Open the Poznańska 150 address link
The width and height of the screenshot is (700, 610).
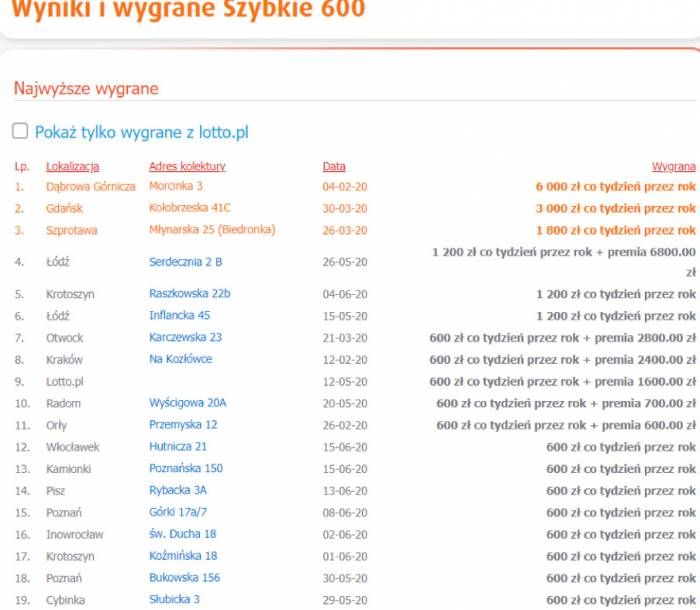pyautogui.click(x=186, y=468)
